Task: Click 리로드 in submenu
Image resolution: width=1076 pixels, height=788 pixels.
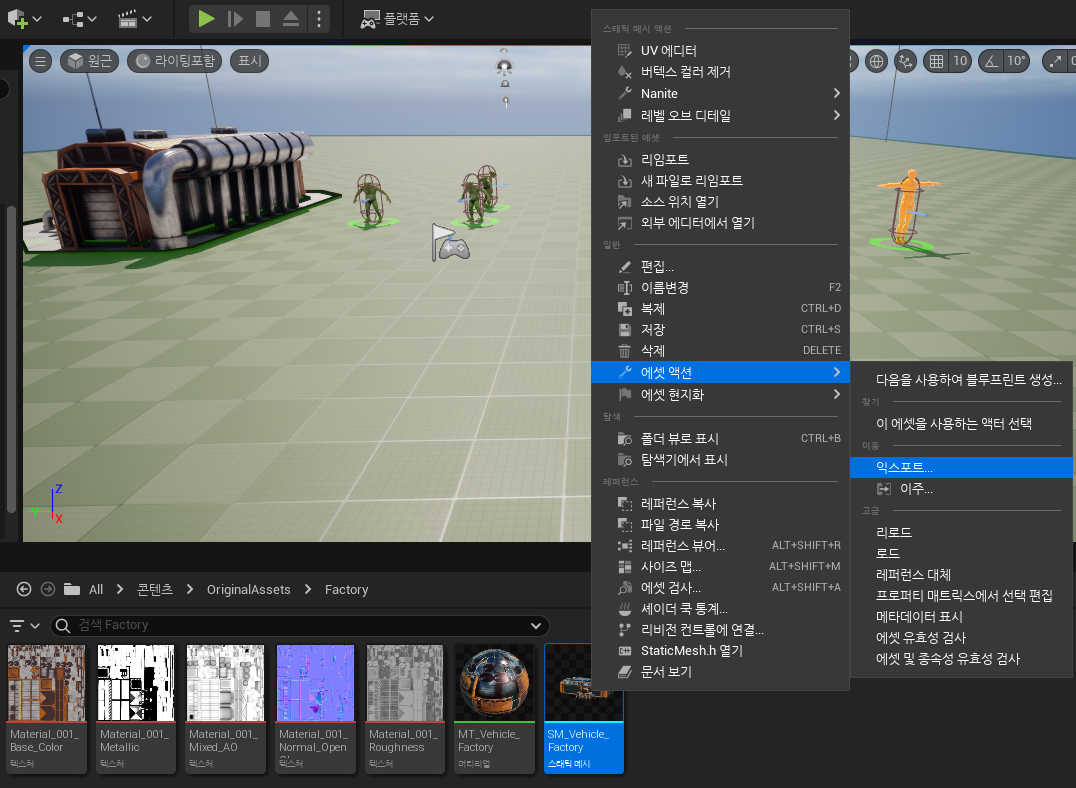Action: click(x=961, y=533)
